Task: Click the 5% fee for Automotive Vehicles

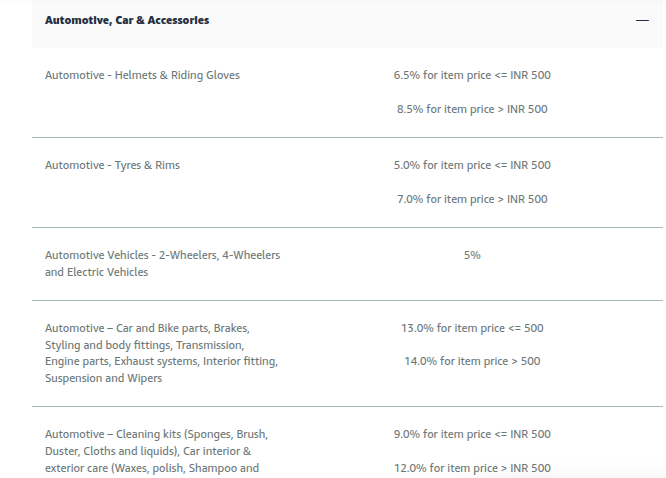Action: (x=472, y=255)
